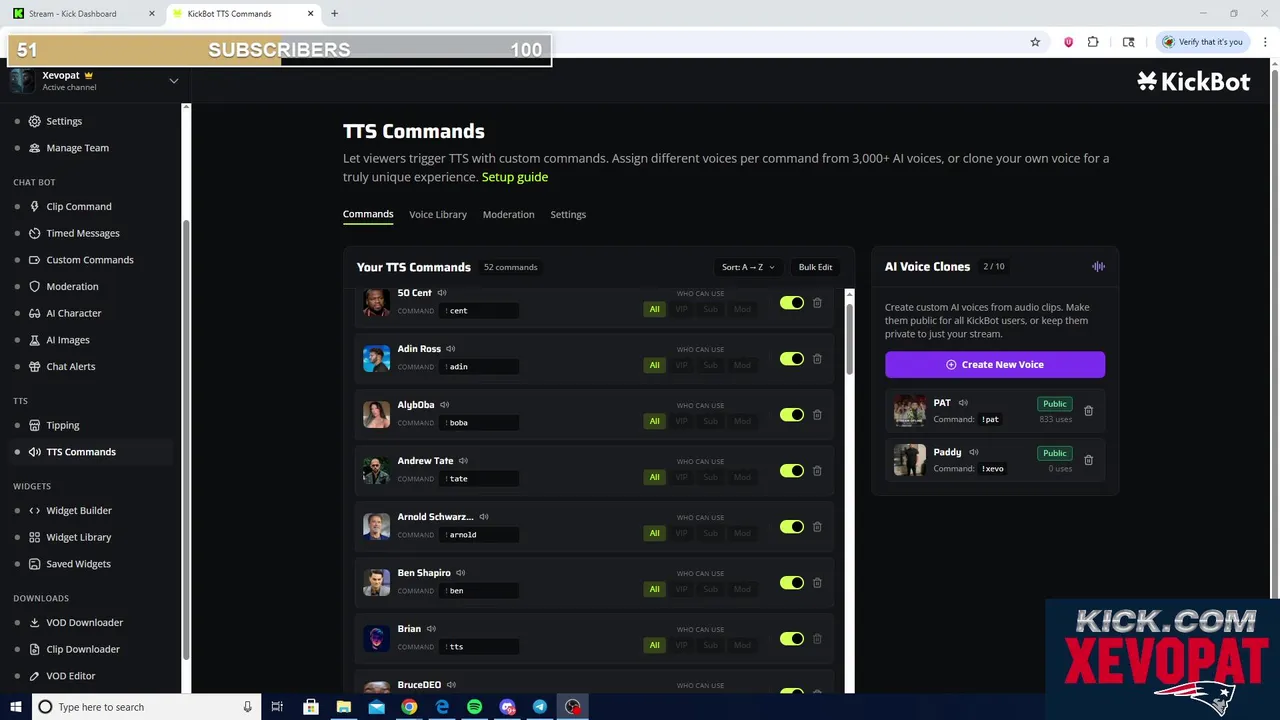Toggle off the Ben Shapiro command
The image size is (1280, 720).
[x=792, y=583]
